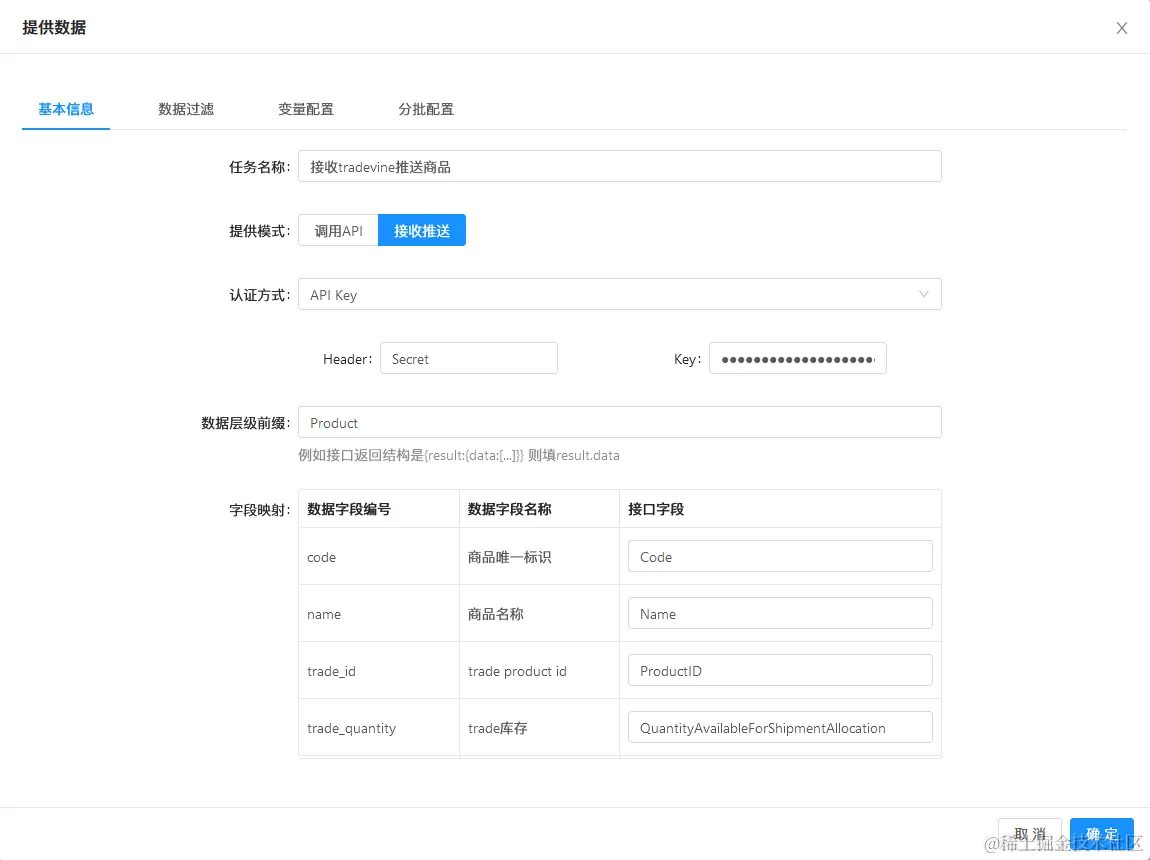
Task: Click the '商品唯一标识' cell
Action: [x=540, y=556]
